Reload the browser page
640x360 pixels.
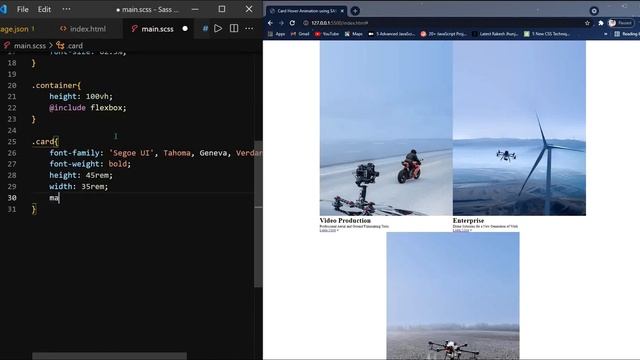292,23
